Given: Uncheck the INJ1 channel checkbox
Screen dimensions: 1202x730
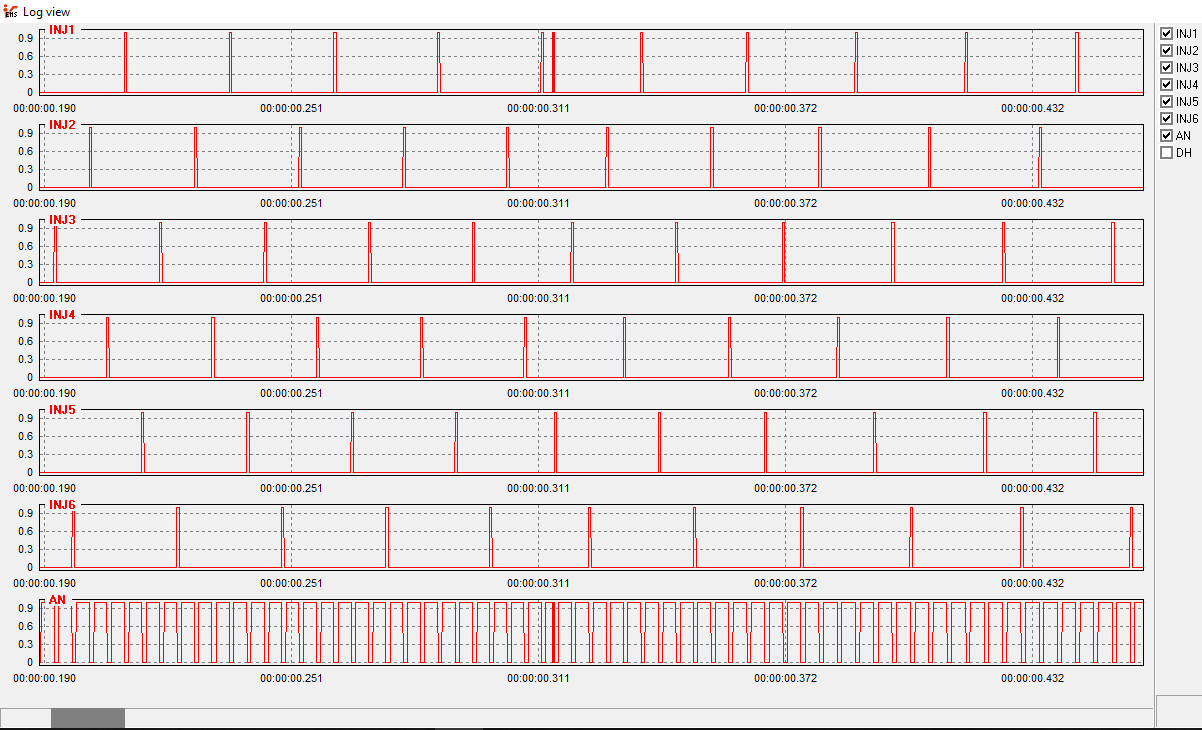Looking at the screenshot, I should coord(1166,33).
